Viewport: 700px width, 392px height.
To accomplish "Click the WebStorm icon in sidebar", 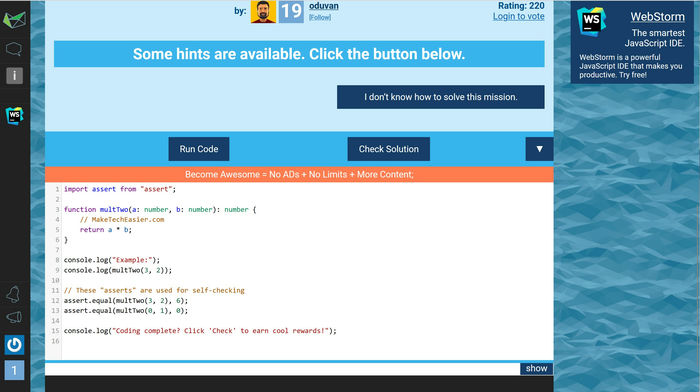I will click(x=14, y=115).
